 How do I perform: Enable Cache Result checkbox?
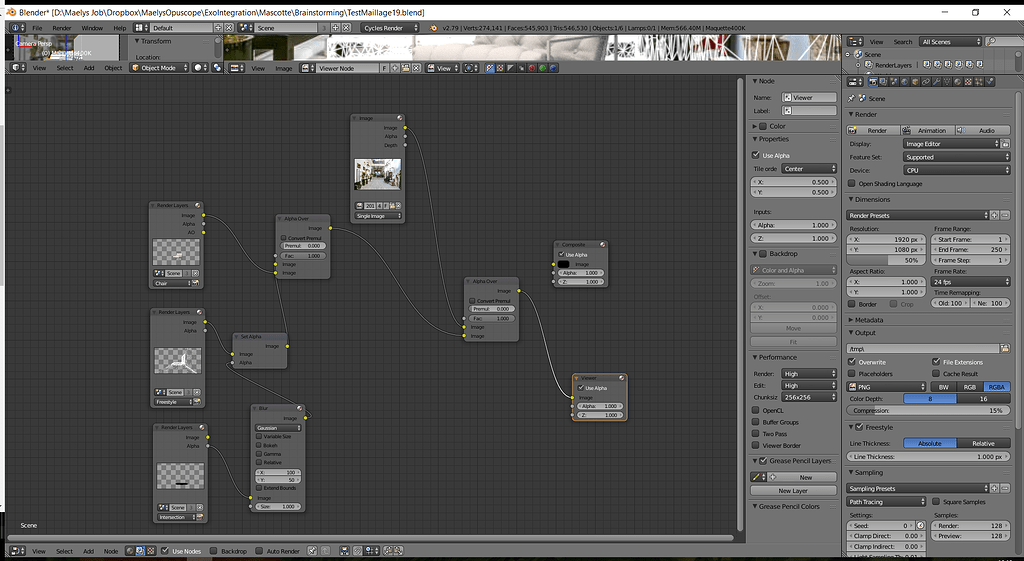point(936,374)
